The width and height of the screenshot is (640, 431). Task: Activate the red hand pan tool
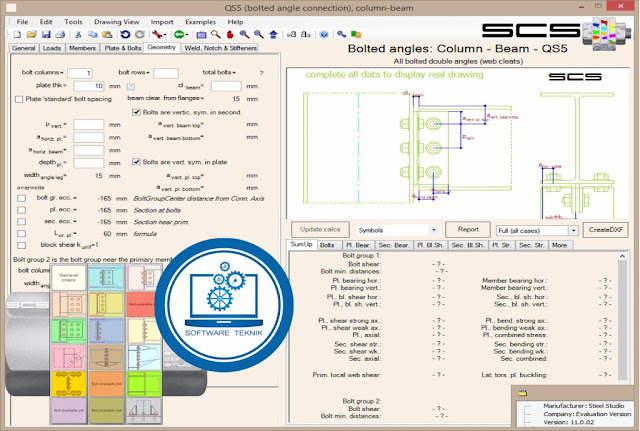(230, 34)
